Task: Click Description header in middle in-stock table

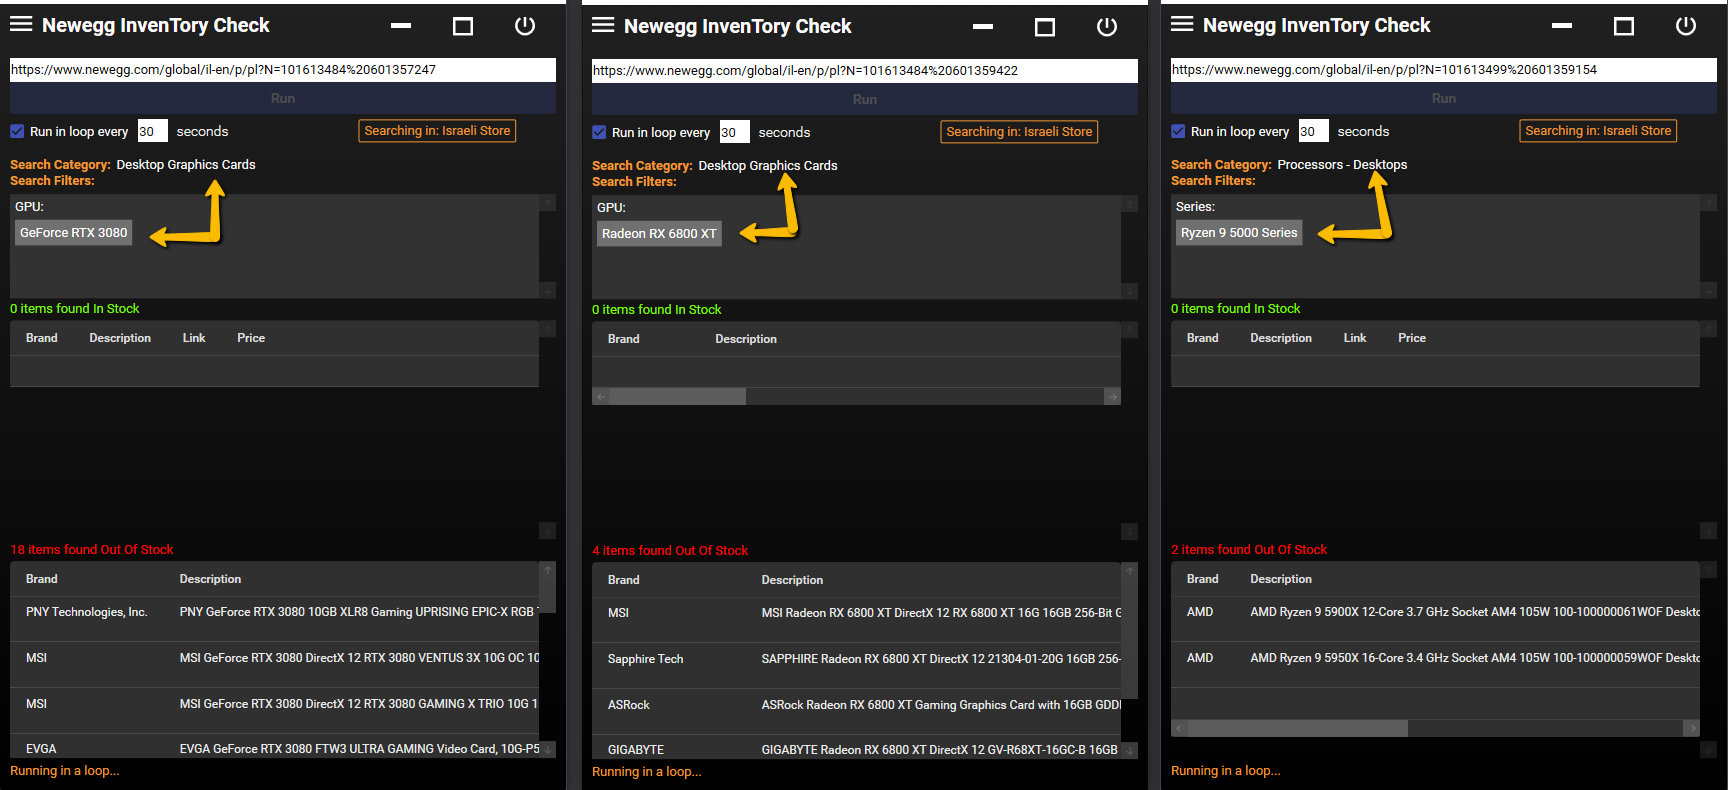Action: pyautogui.click(x=746, y=339)
